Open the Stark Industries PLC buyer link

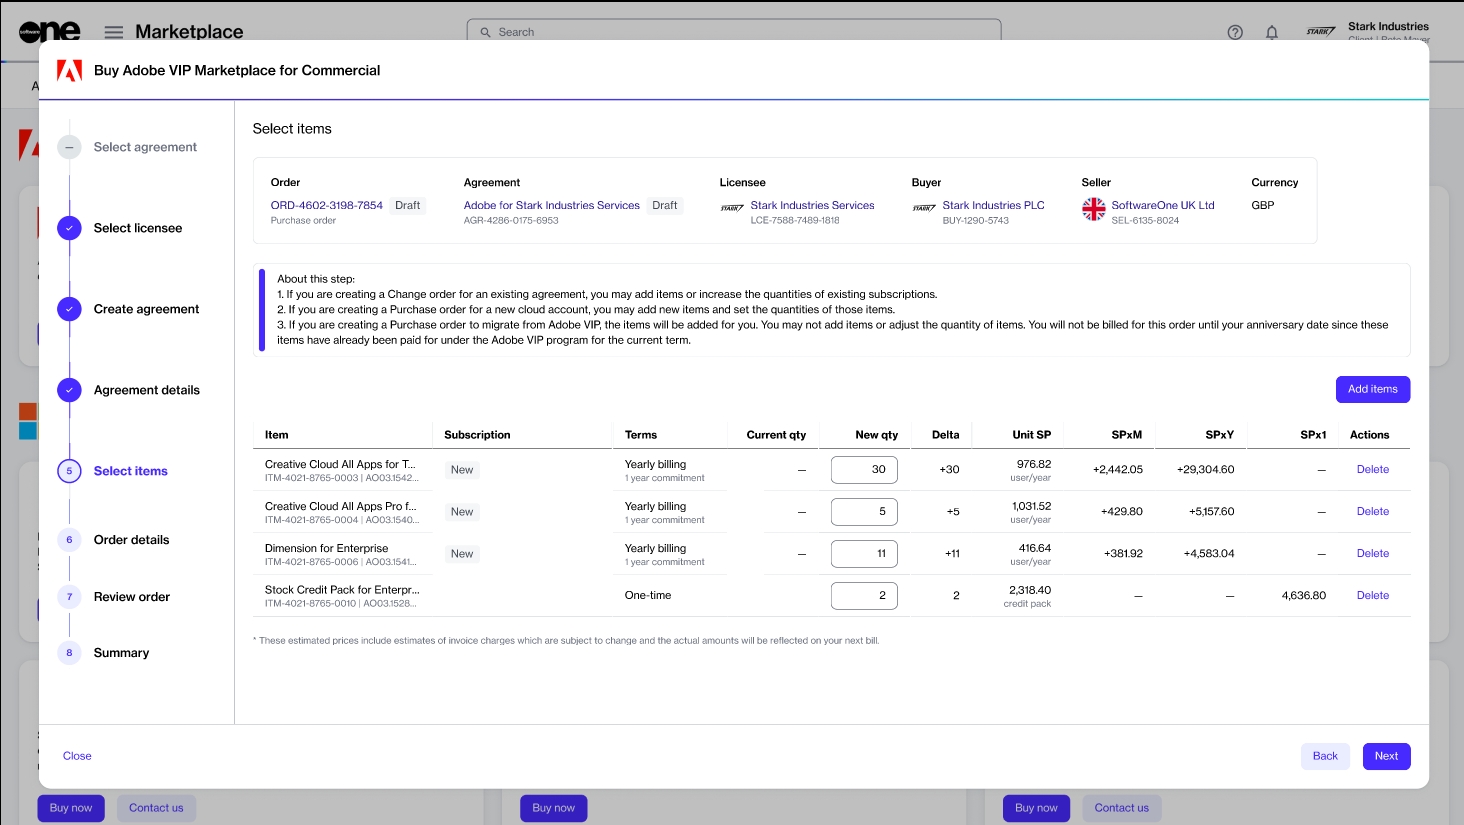click(993, 205)
